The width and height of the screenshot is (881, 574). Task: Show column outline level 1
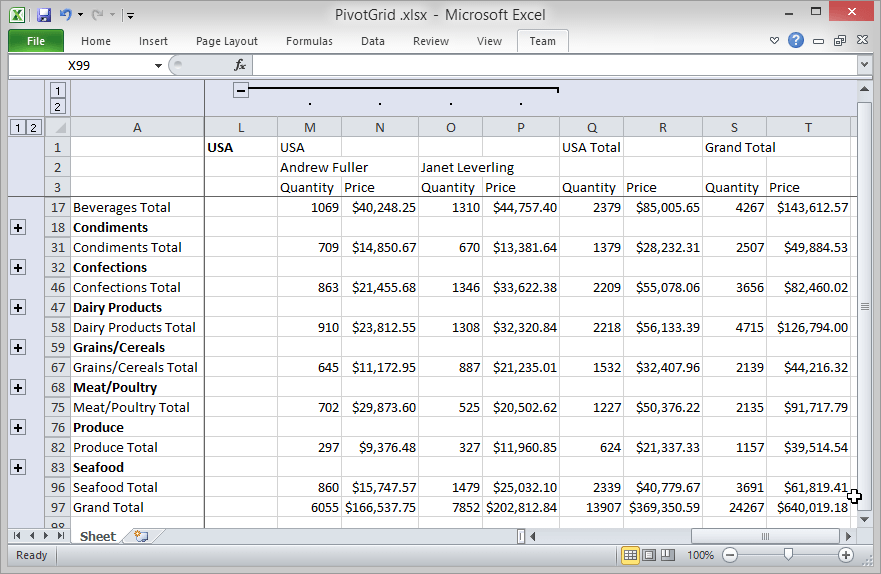tap(58, 90)
